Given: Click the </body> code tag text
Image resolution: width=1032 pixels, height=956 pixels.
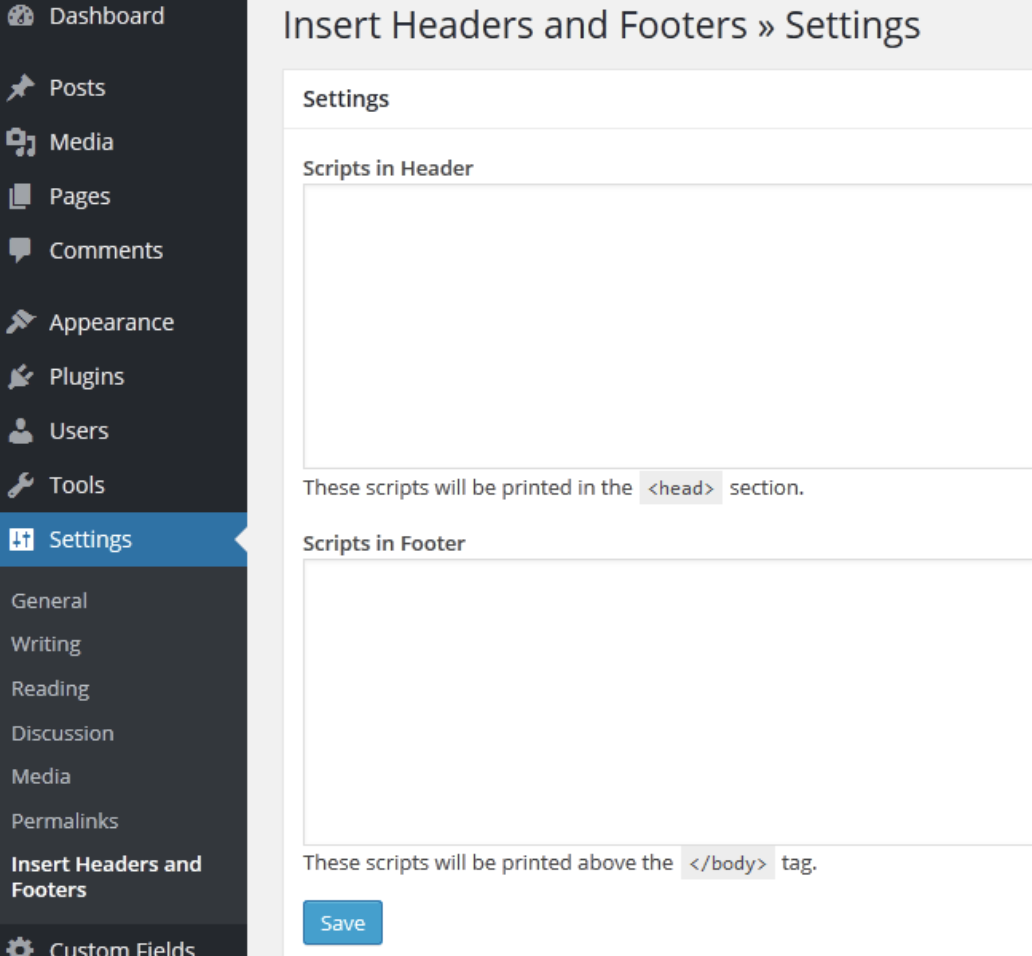Looking at the screenshot, I should 727,863.
